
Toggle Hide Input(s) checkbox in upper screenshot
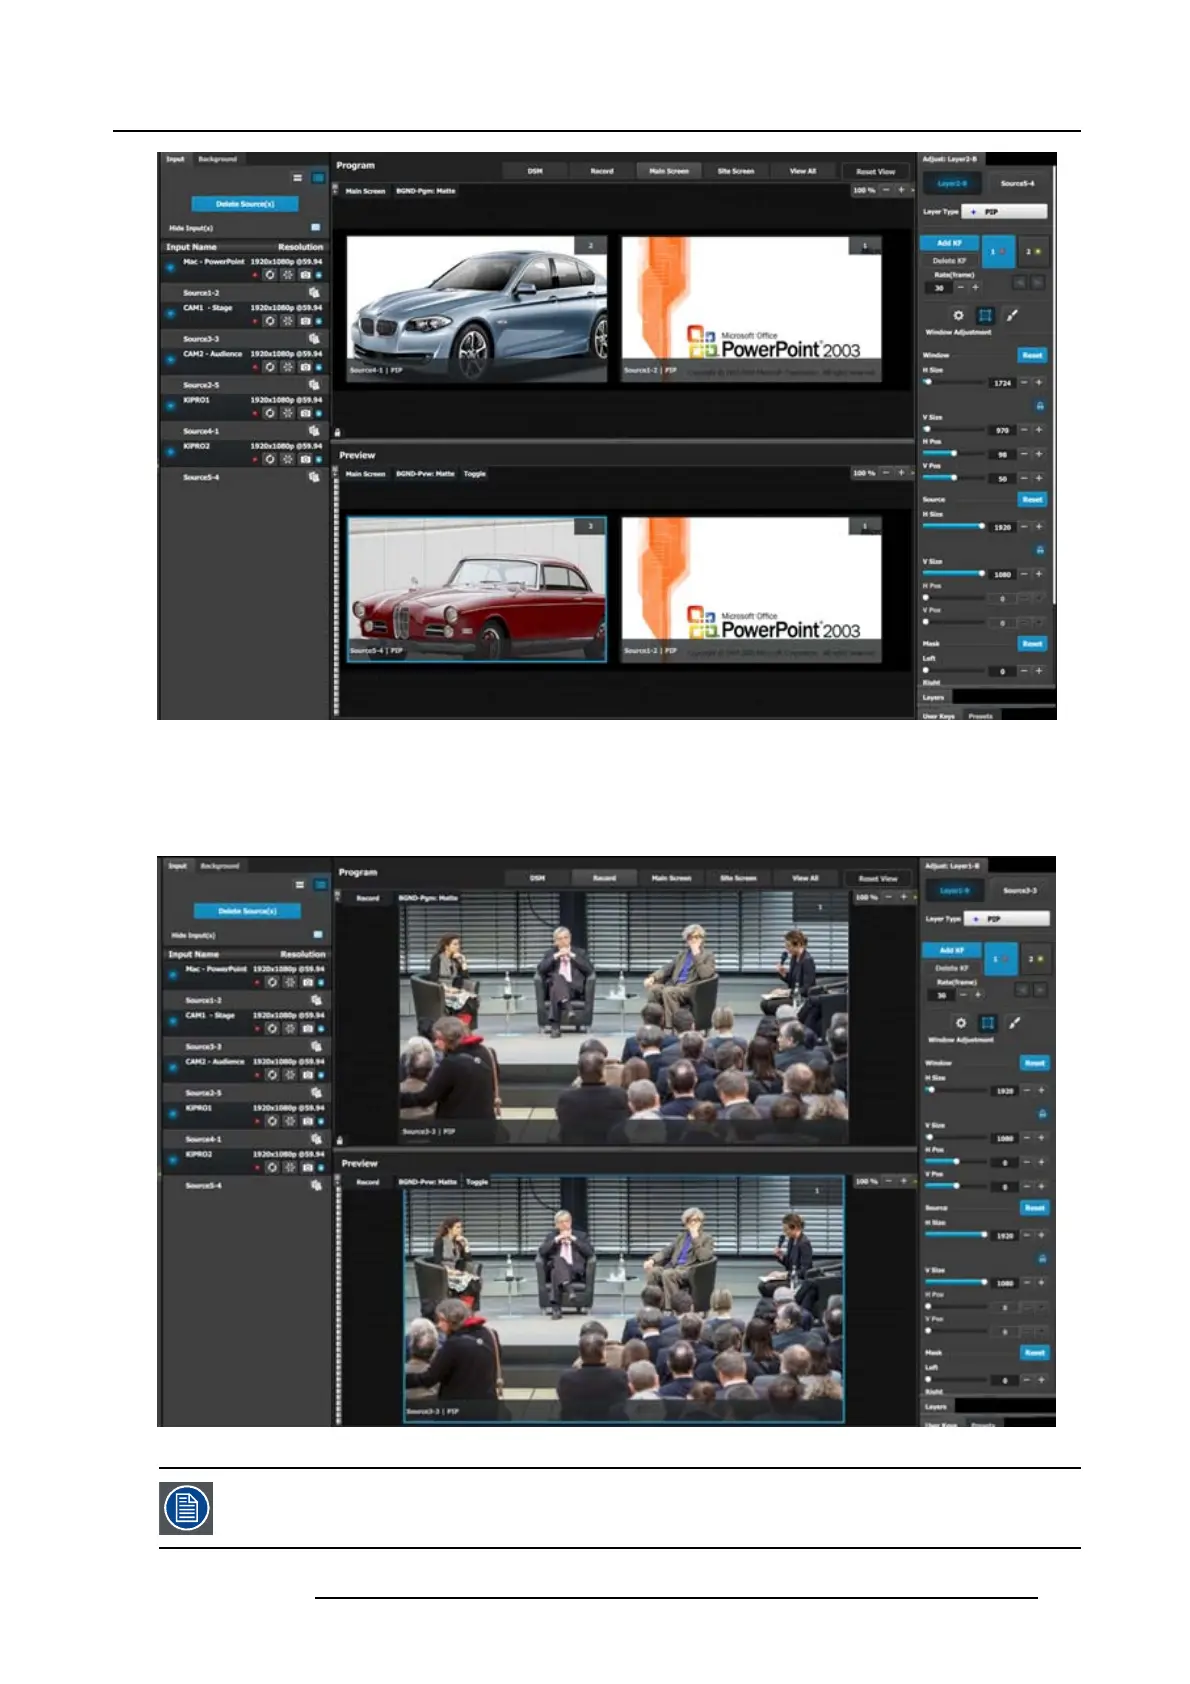coord(316,228)
